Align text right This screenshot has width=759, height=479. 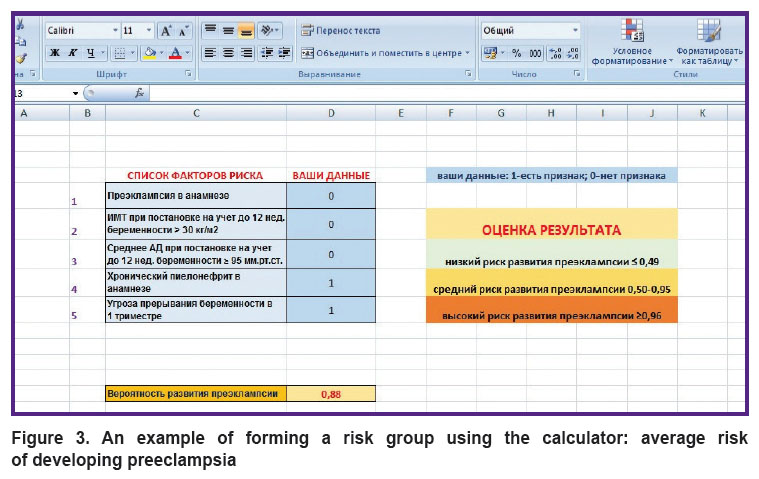(x=246, y=53)
